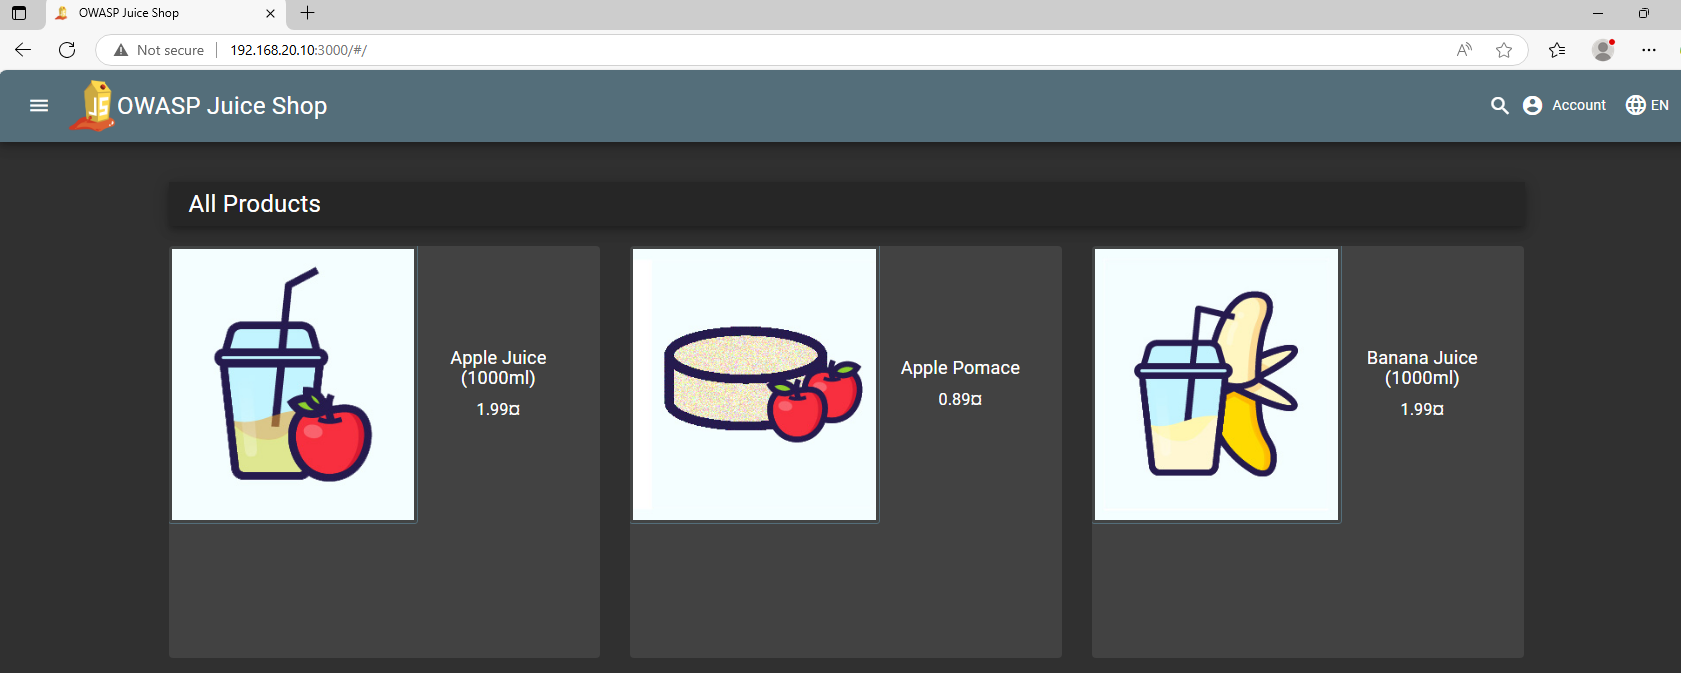1681x673 pixels.
Task: Open the Favorites list icon
Action: coord(1557,50)
